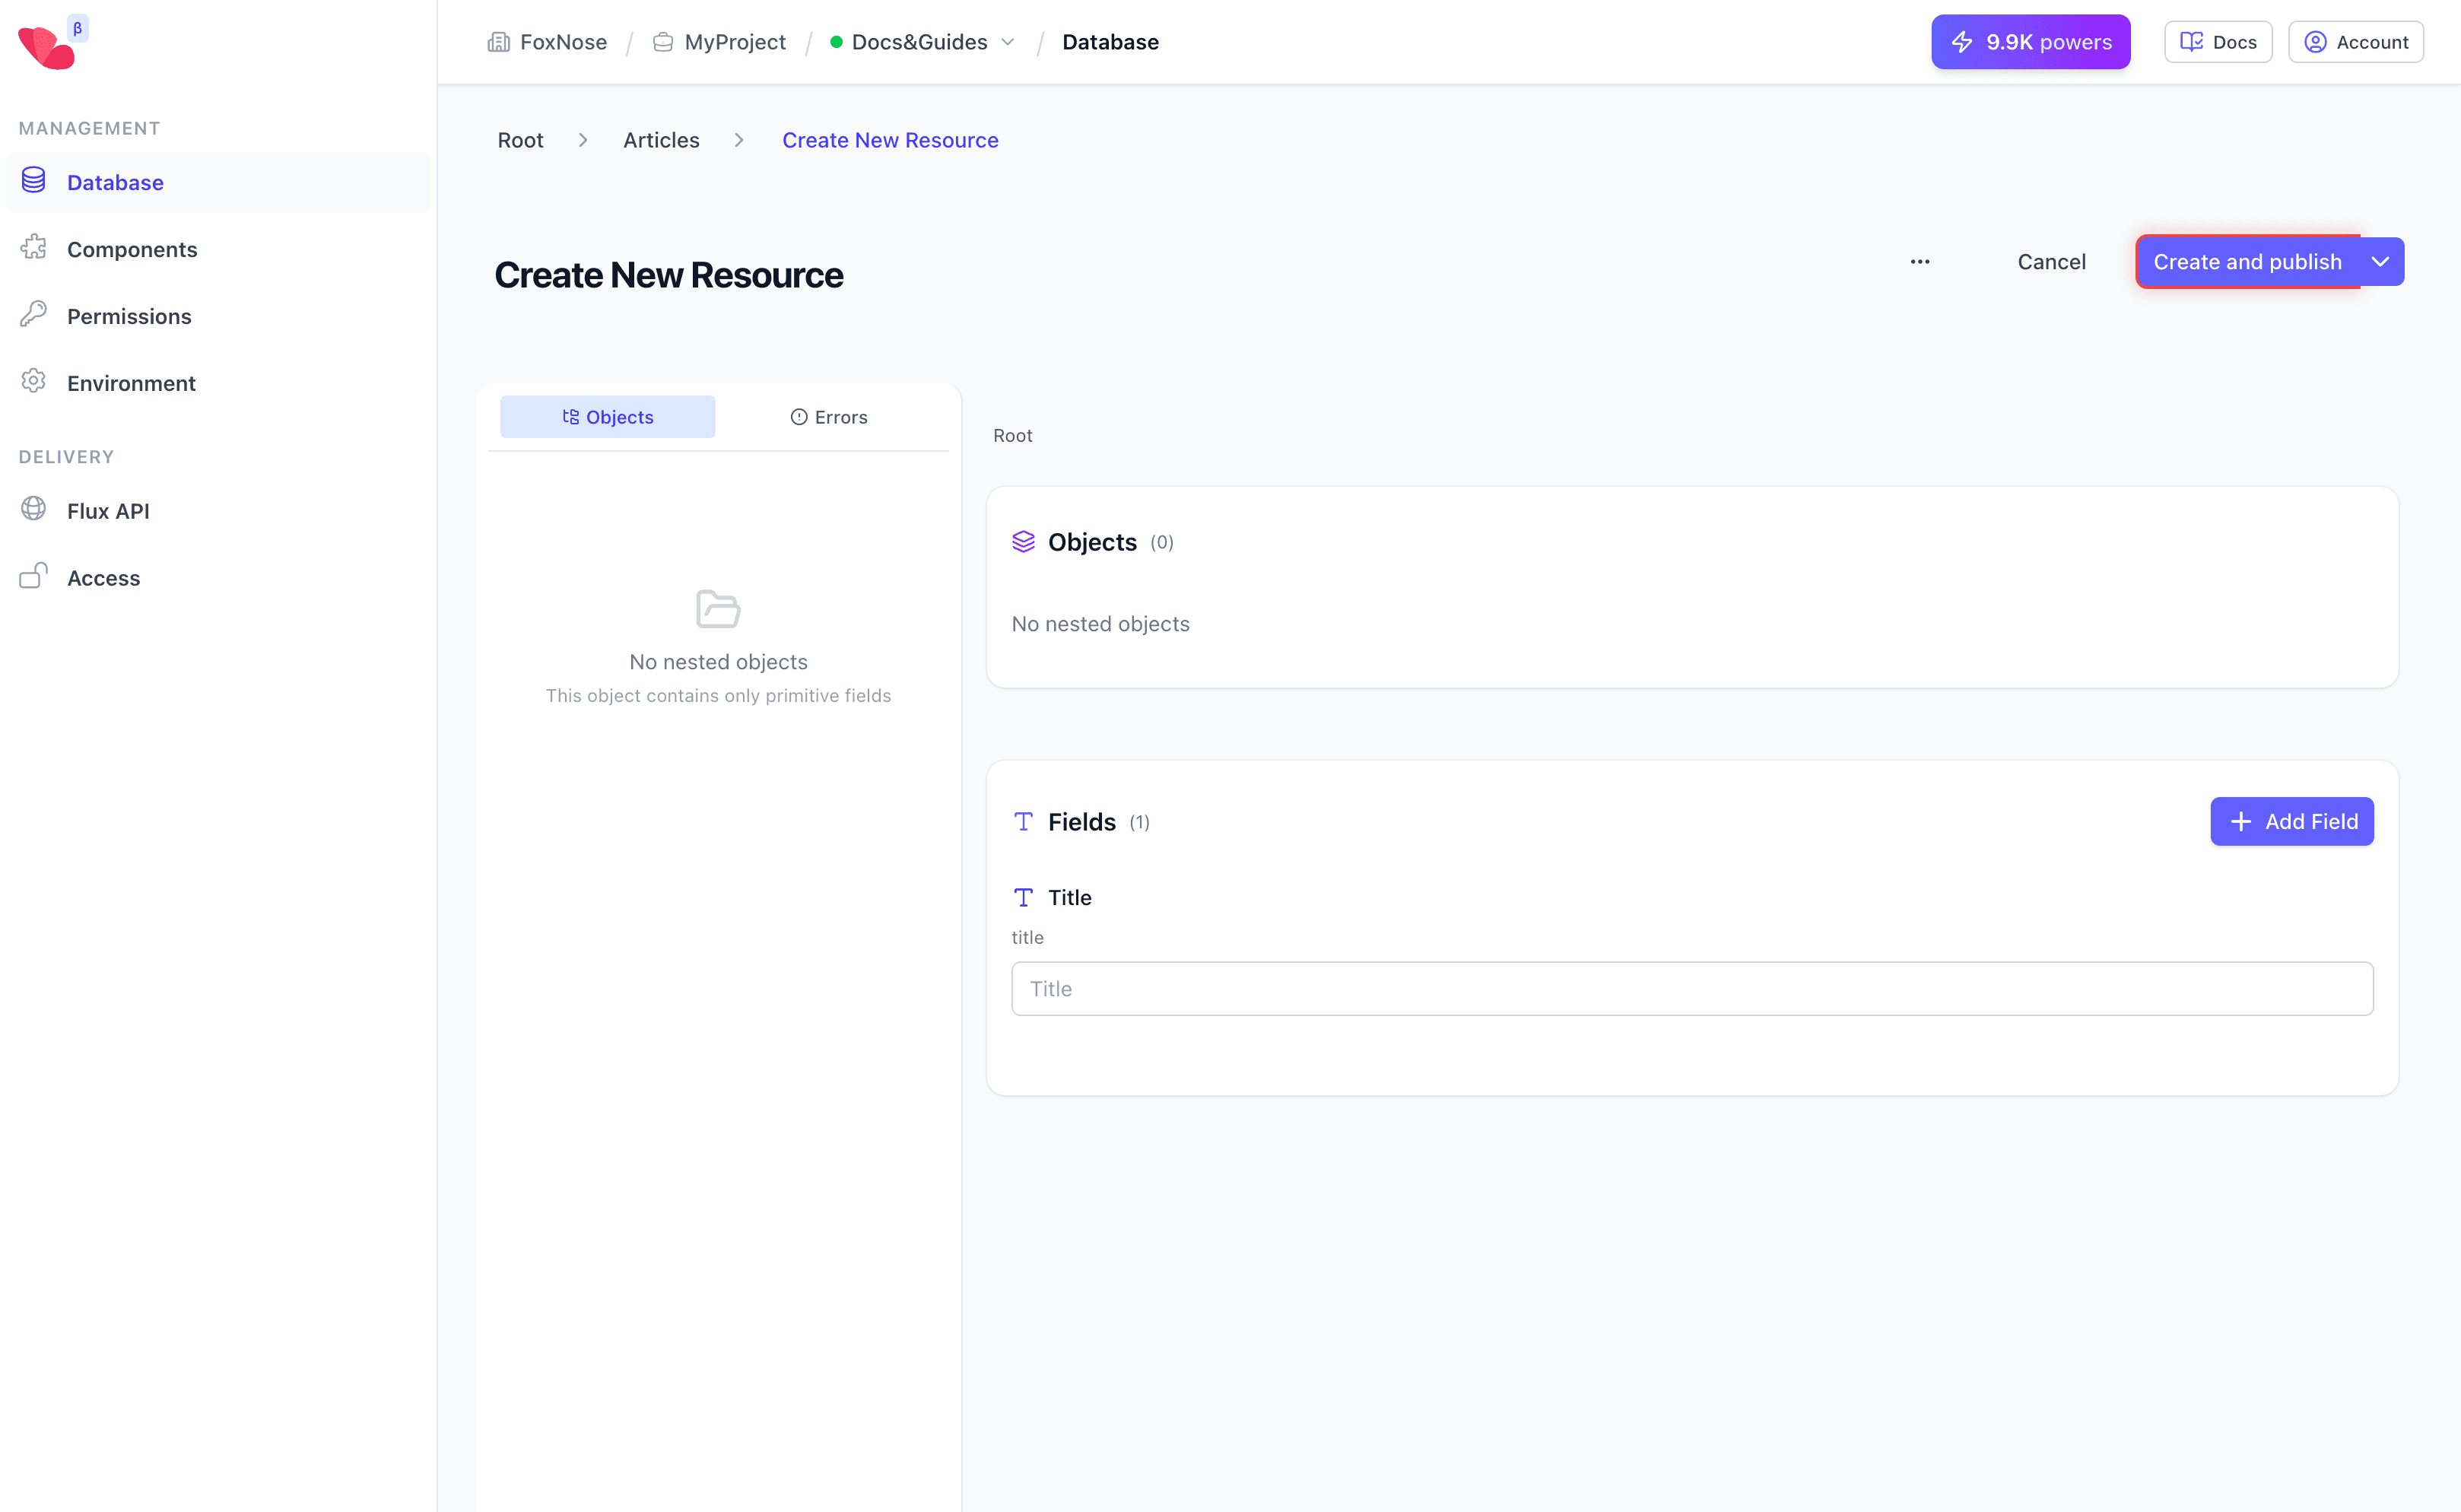
Task: Click the 'Create New Resource' page heading
Action: click(x=668, y=275)
